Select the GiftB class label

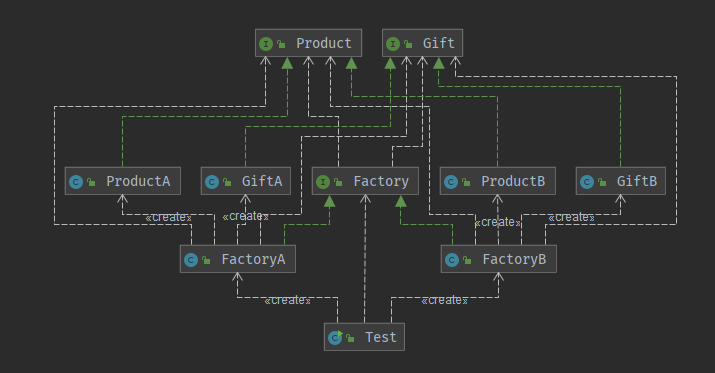[x=637, y=181]
